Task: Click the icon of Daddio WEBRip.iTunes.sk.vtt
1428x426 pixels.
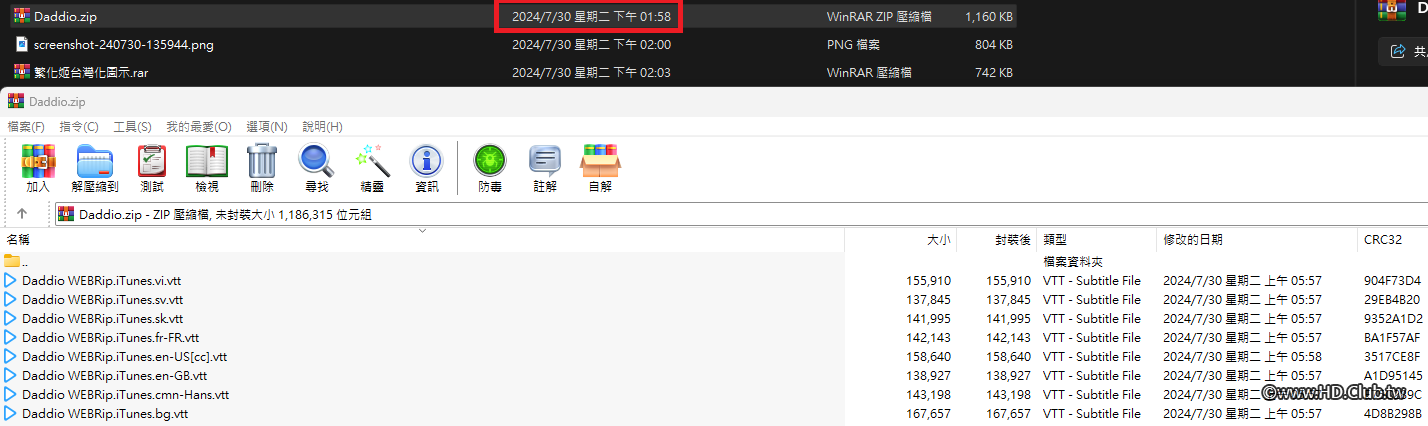Action: point(11,318)
